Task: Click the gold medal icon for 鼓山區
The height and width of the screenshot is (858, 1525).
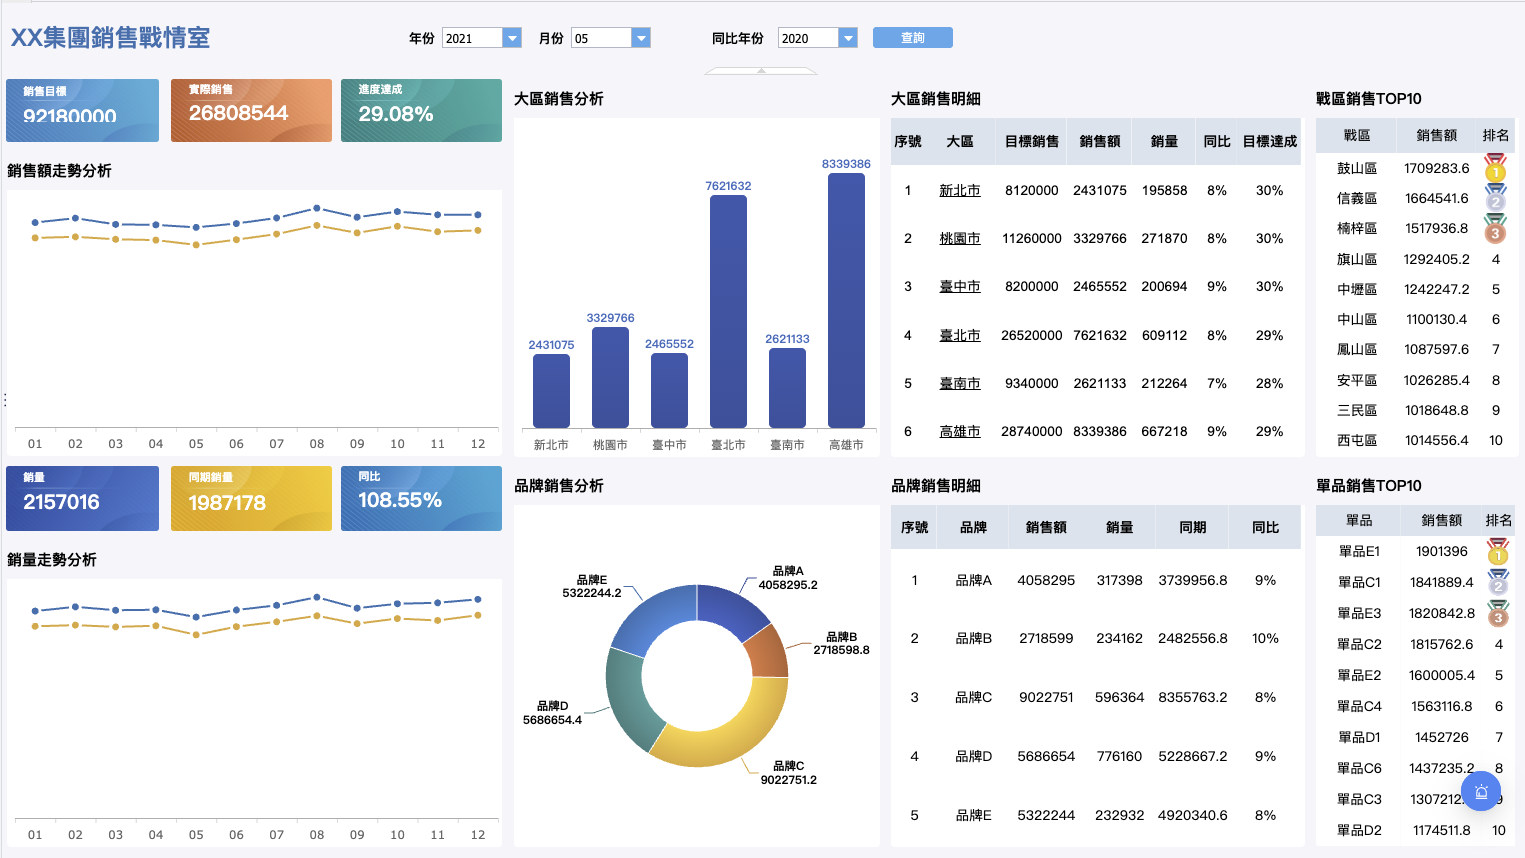Action: (1495, 168)
